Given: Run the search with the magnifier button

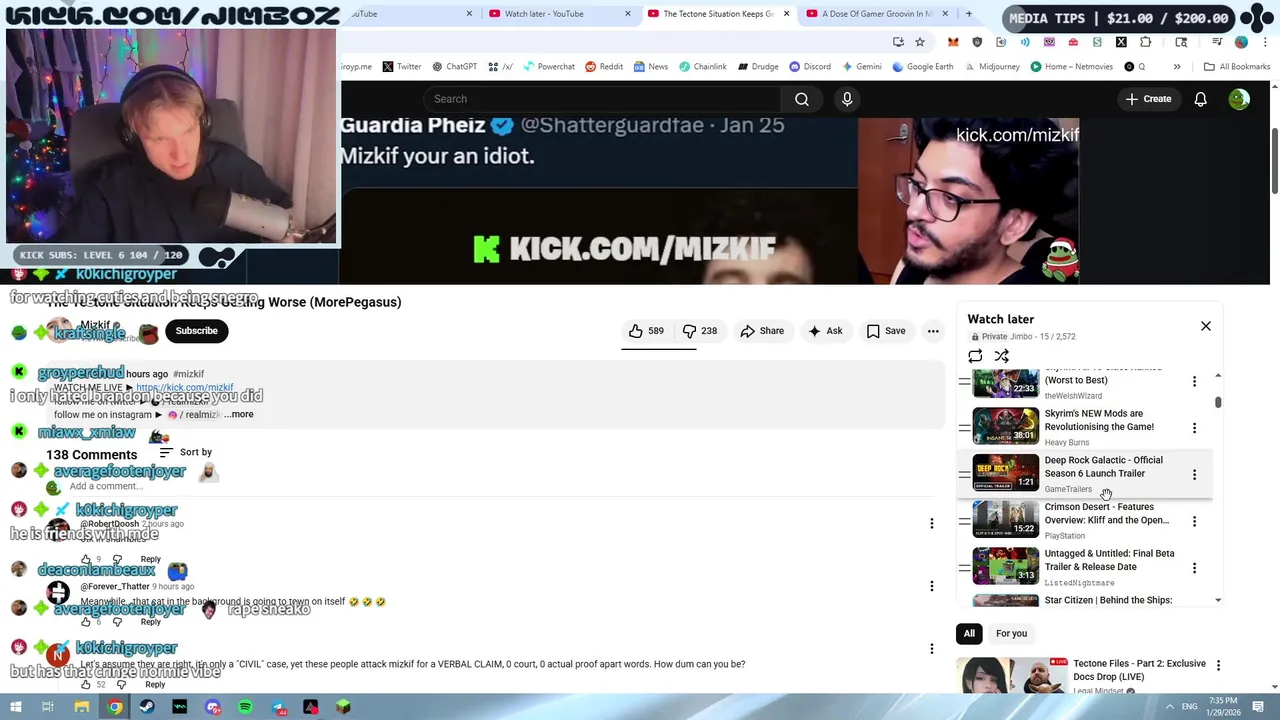Looking at the screenshot, I should (802, 99).
